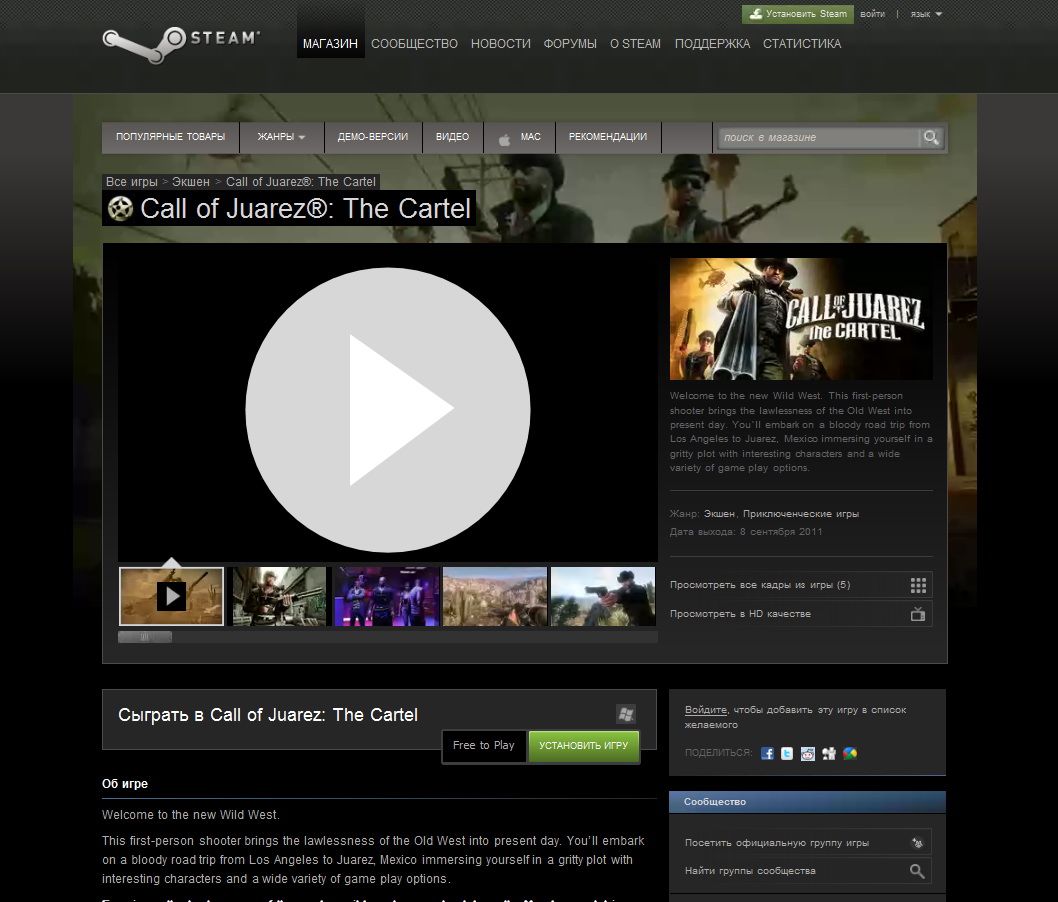
Task: Play the main trailer video
Action: point(388,410)
